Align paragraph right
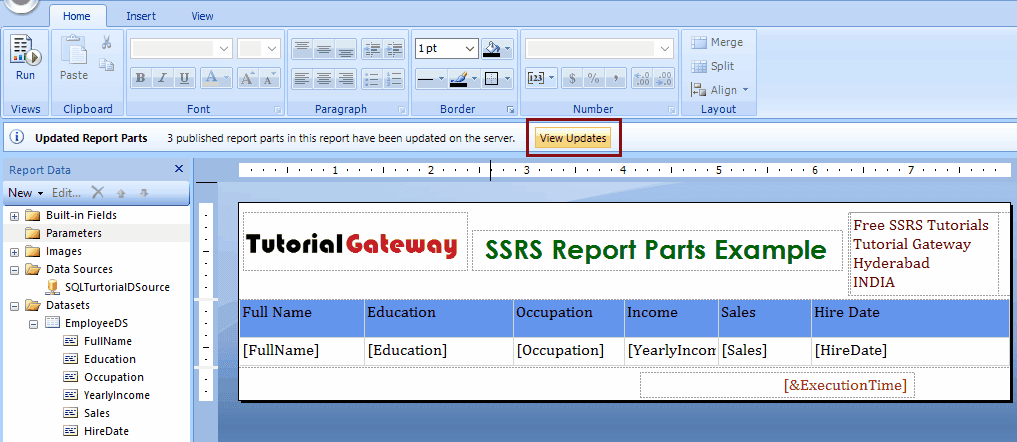1017x442 pixels. coord(346,79)
